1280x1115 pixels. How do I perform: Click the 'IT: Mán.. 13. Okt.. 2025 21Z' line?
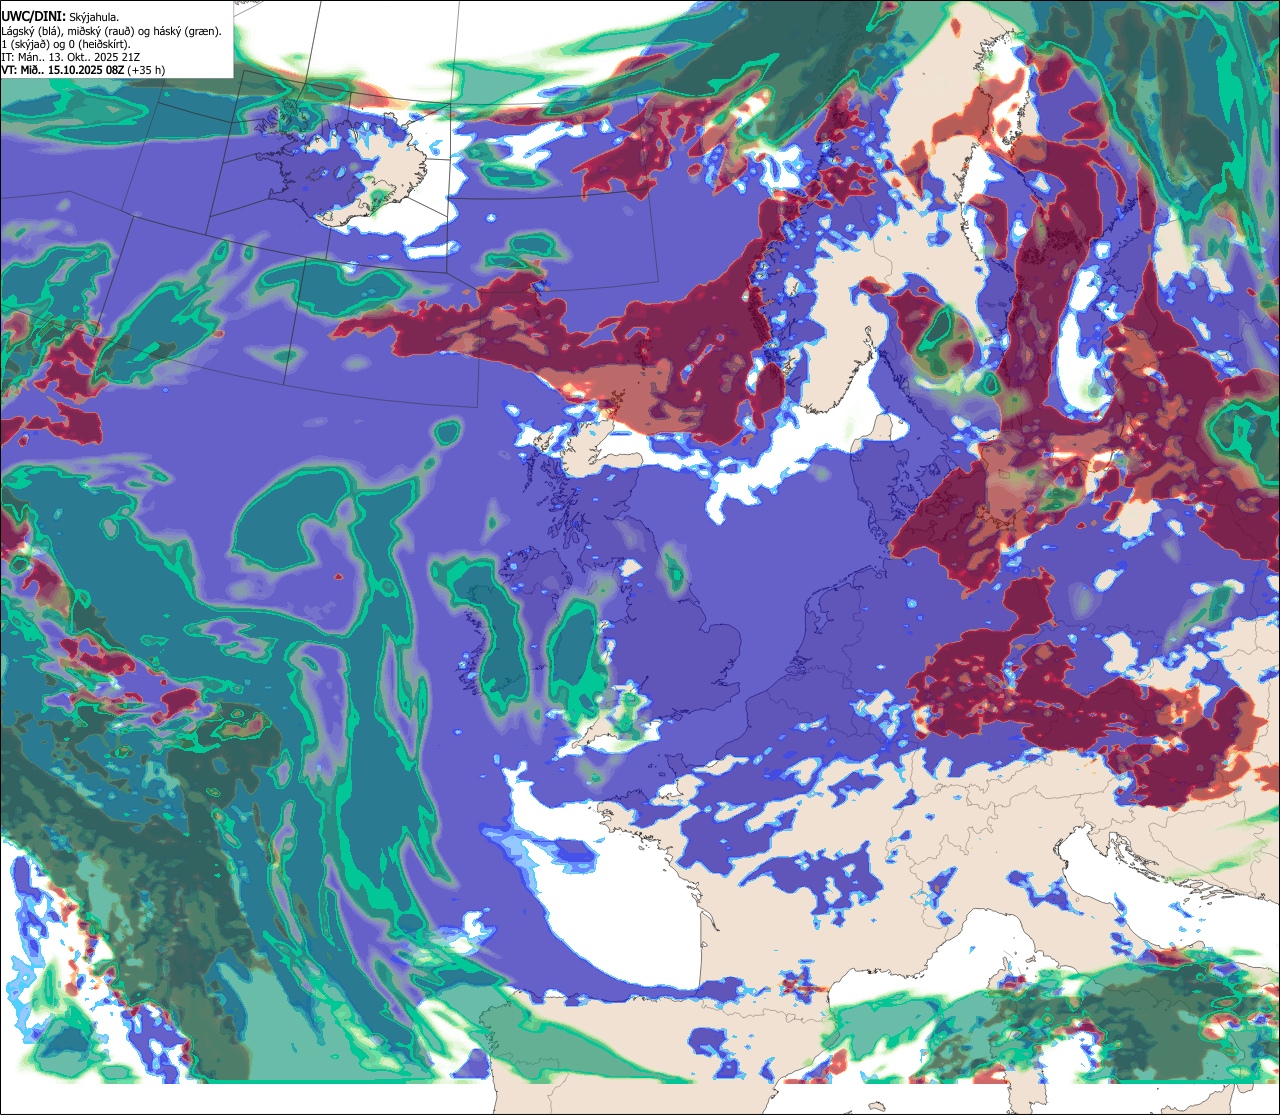pyautogui.click(x=71, y=57)
